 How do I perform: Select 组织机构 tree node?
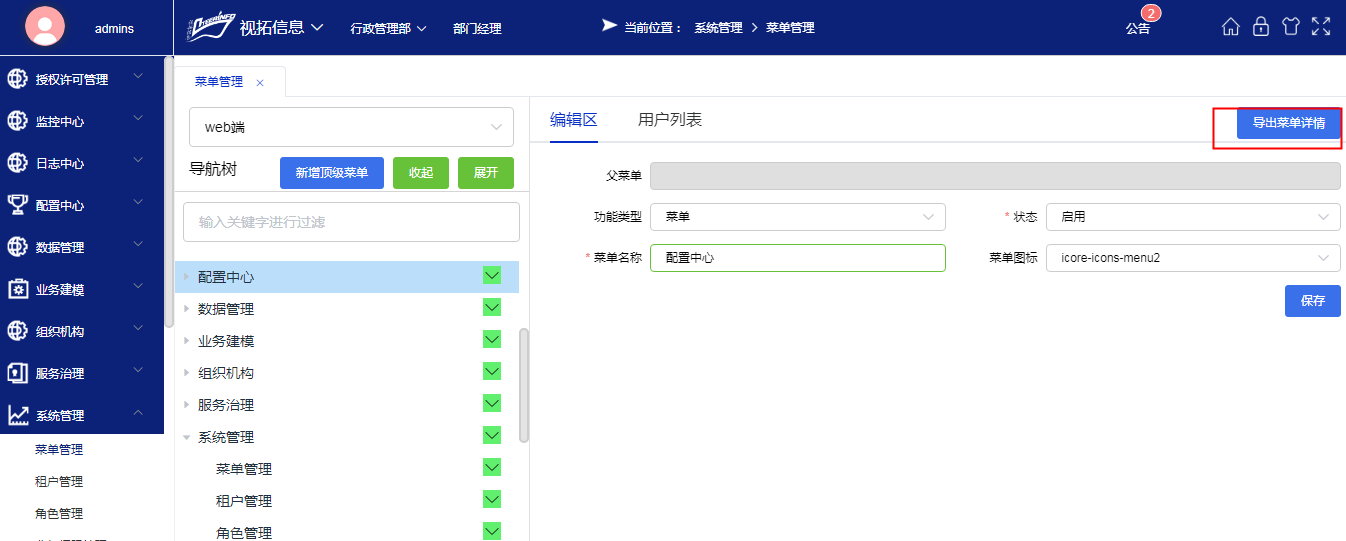click(x=226, y=373)
